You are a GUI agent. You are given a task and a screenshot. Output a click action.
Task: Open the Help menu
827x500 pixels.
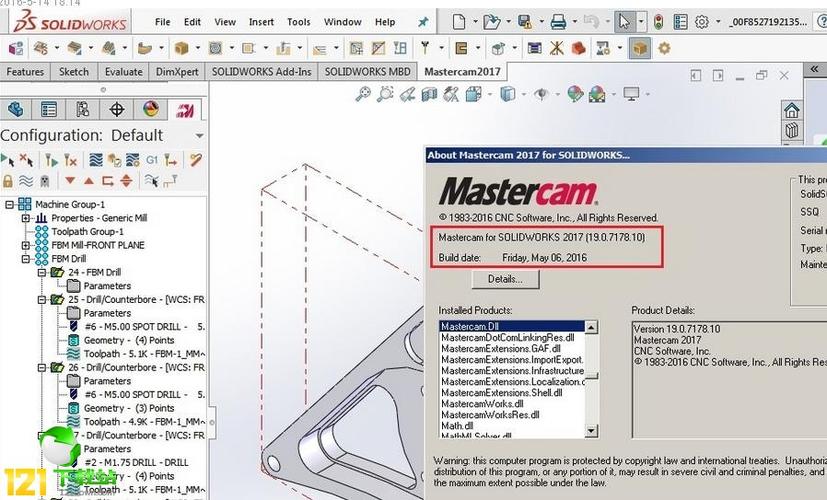[384, 22]
